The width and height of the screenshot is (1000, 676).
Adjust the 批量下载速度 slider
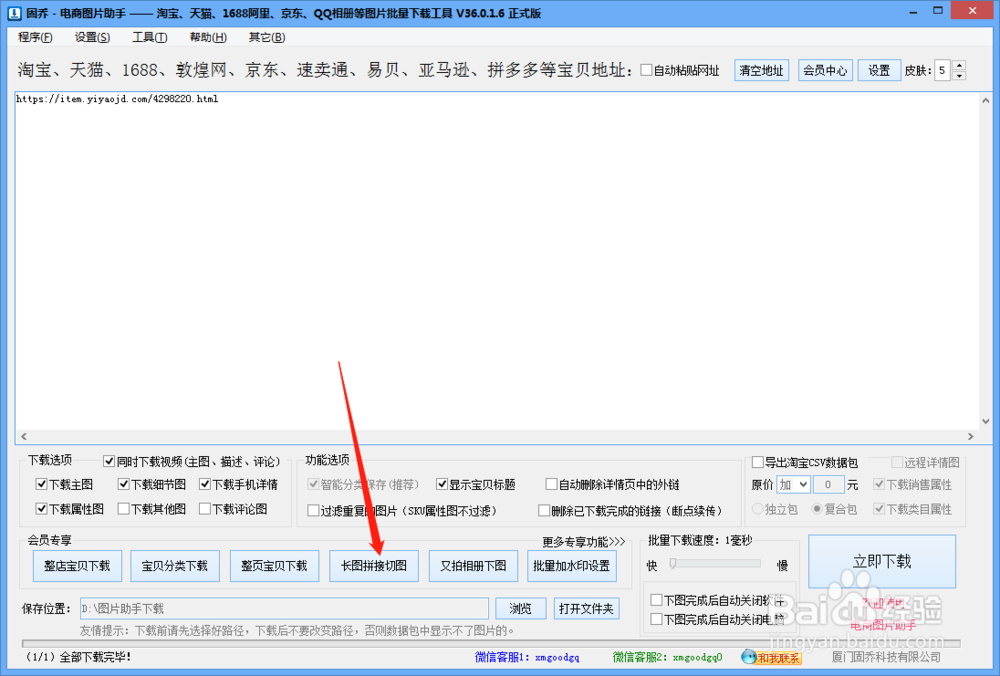coord(673,564)
